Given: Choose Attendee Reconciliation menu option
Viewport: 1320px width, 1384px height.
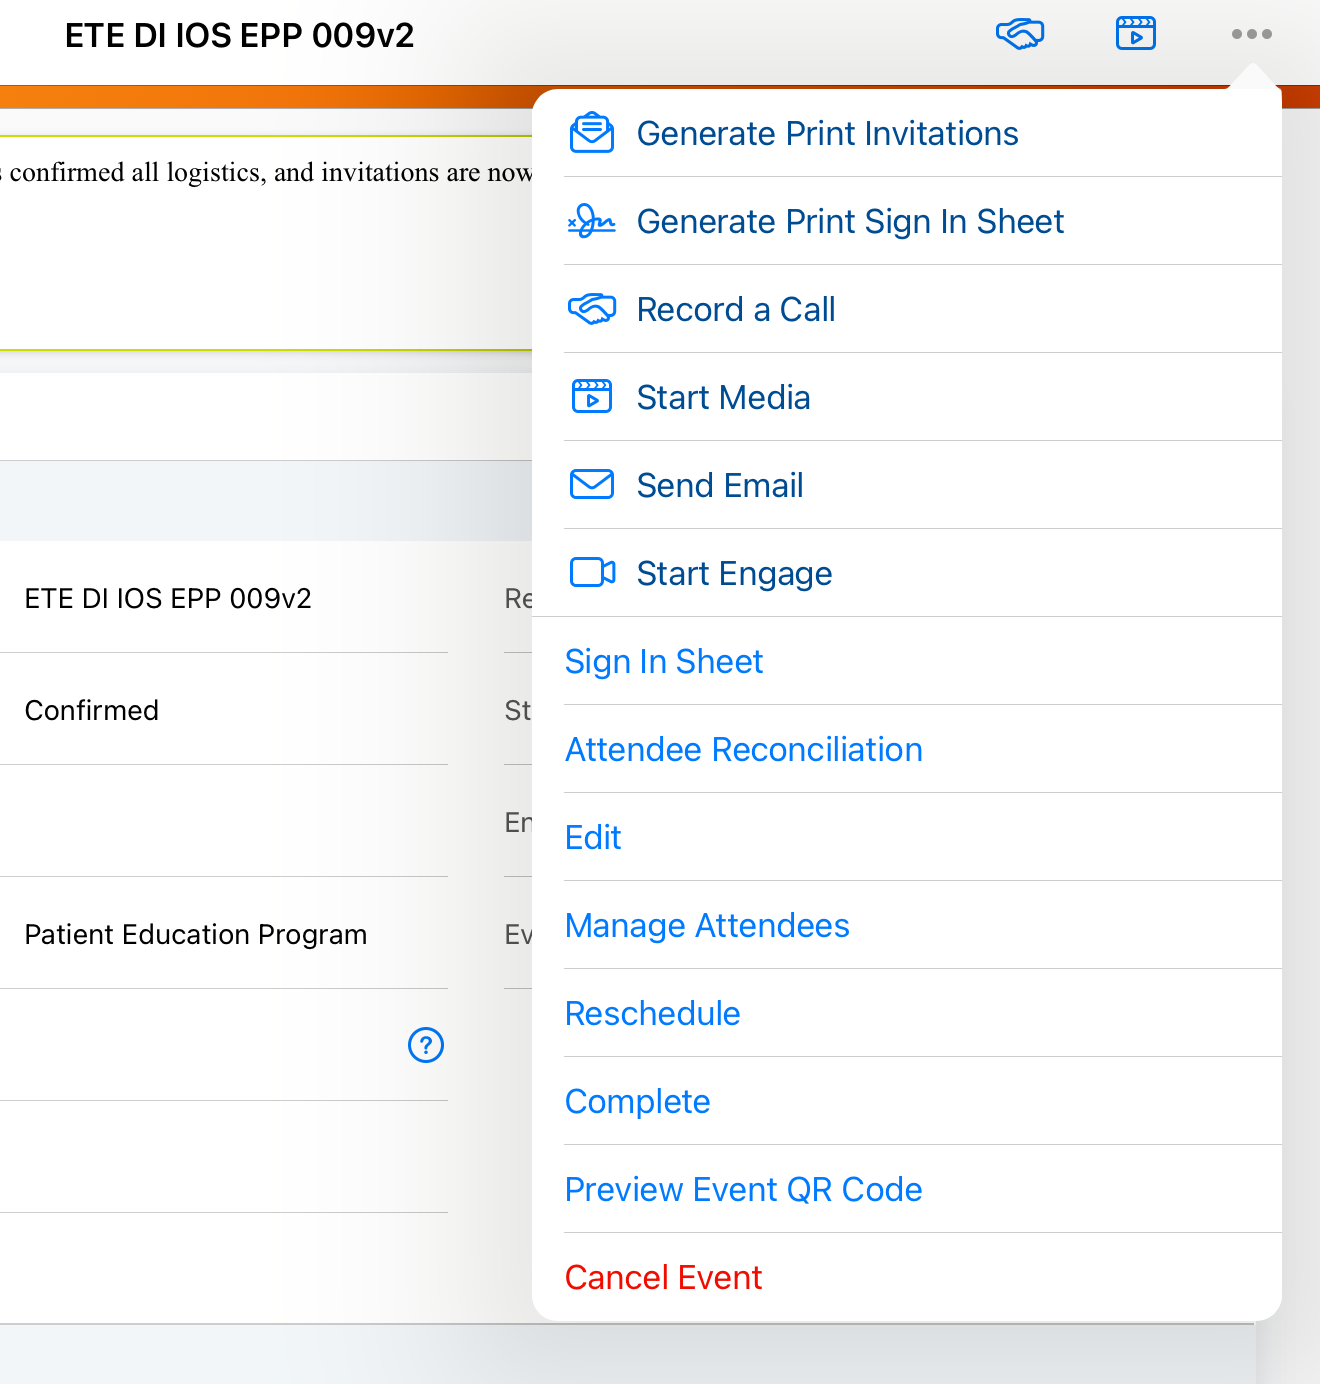Looking at the screenshot, I should coord(744,749).
